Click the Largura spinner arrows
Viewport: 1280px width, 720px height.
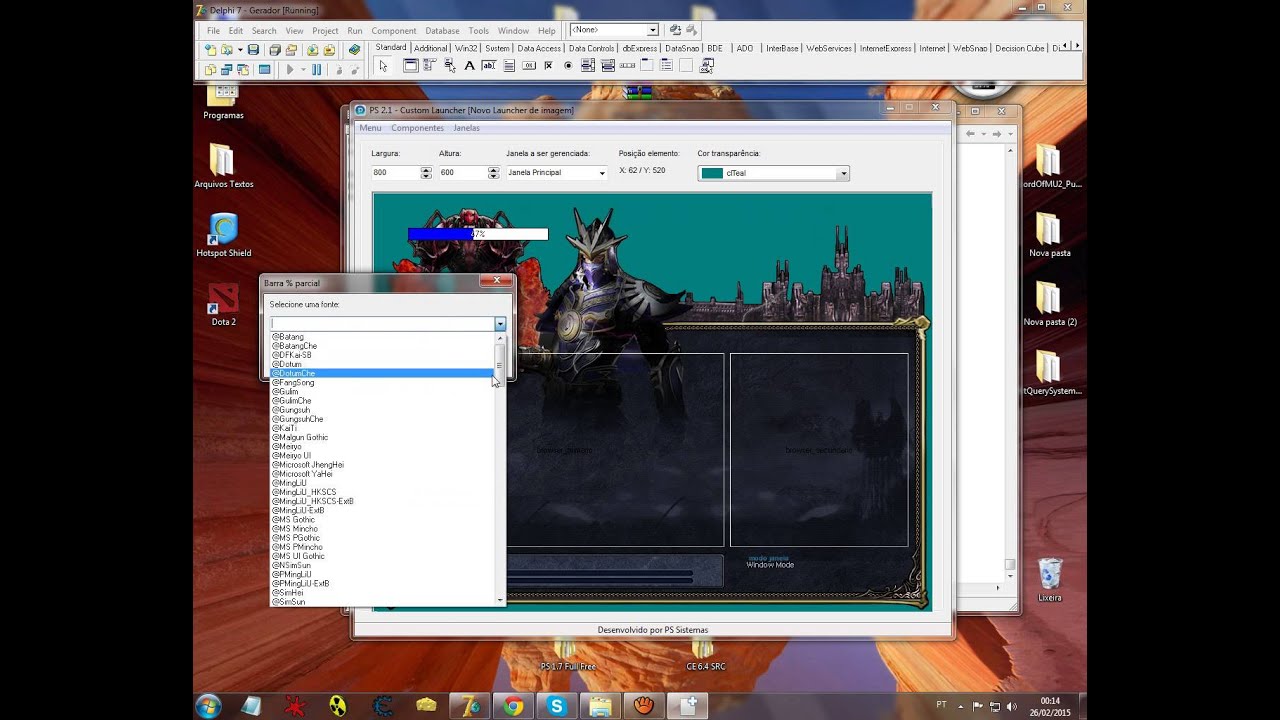click(426, 173)
